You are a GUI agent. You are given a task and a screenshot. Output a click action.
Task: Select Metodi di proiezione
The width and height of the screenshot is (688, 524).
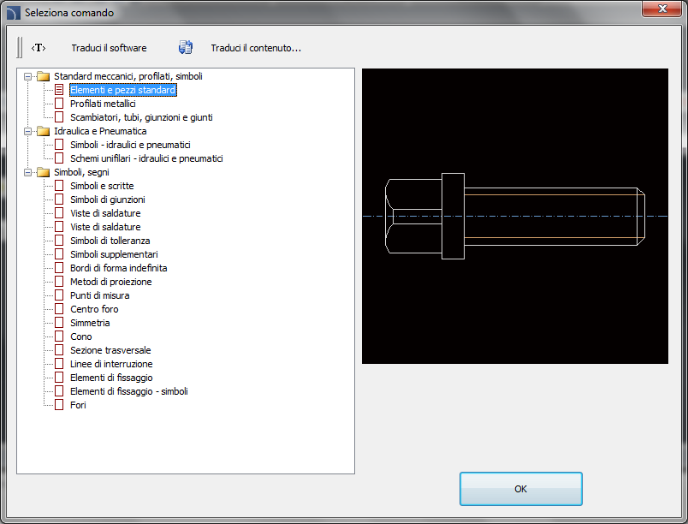111,282
